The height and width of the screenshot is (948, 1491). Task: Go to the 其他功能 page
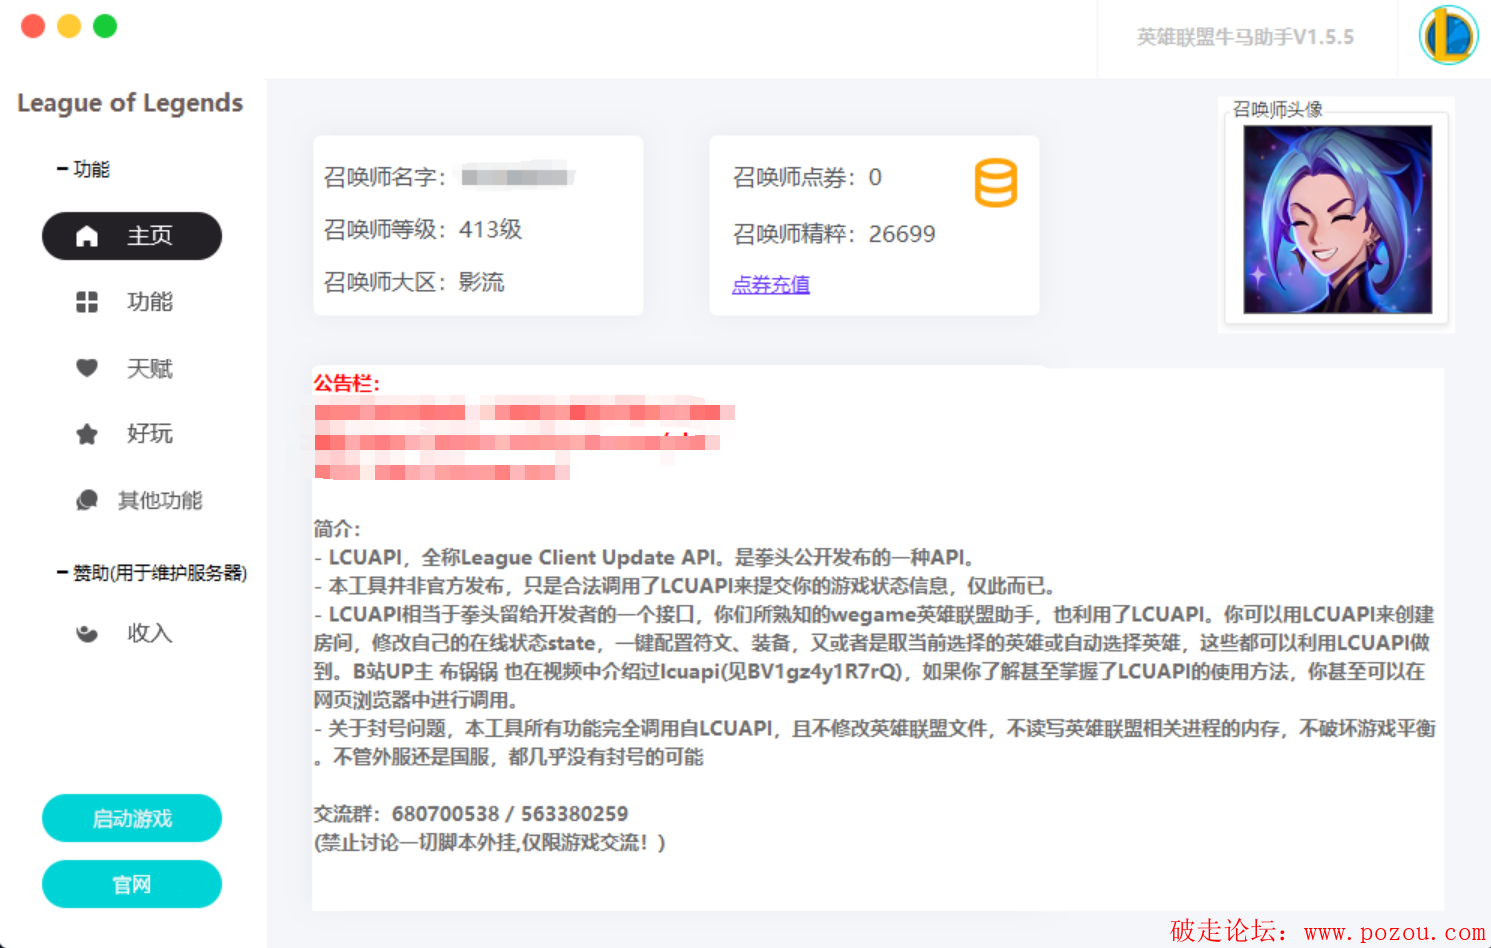point(160,500)
